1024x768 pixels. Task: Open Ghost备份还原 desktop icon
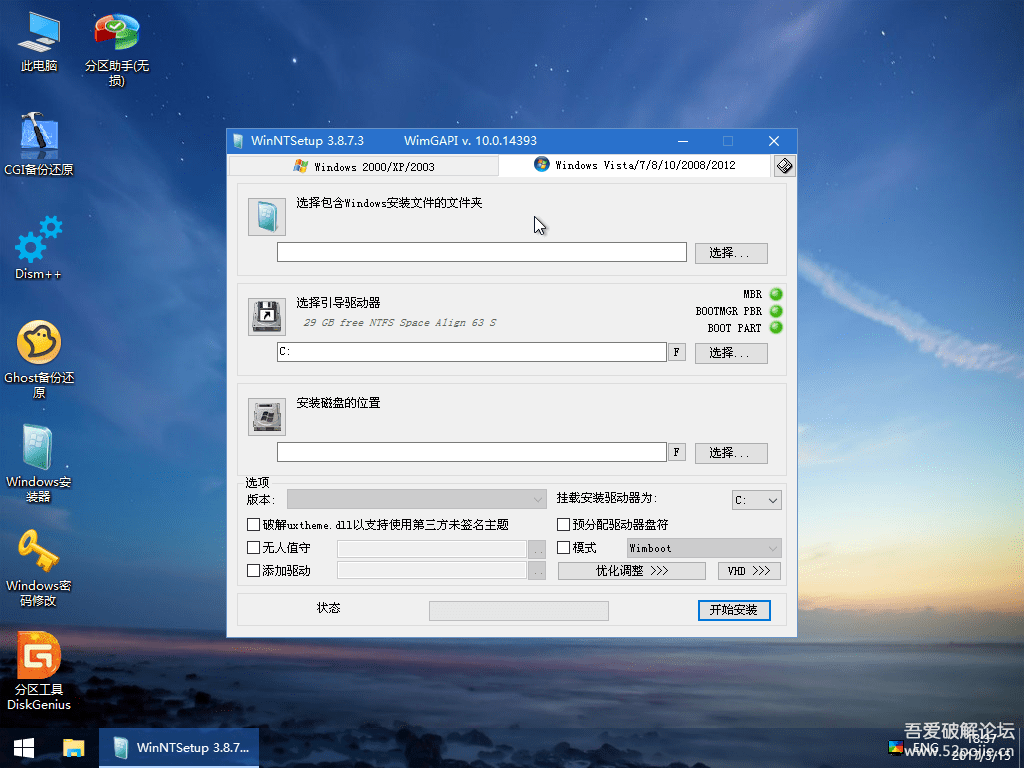[x=39, y=359]
